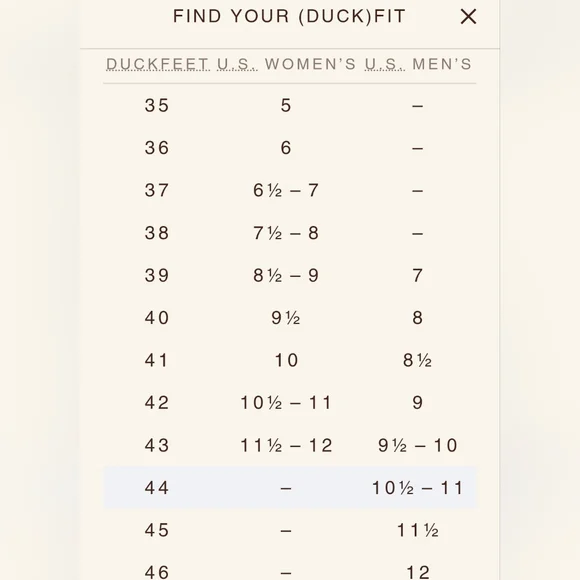Close the Find Your (Duck)Fit dialog

pos(468,17)
